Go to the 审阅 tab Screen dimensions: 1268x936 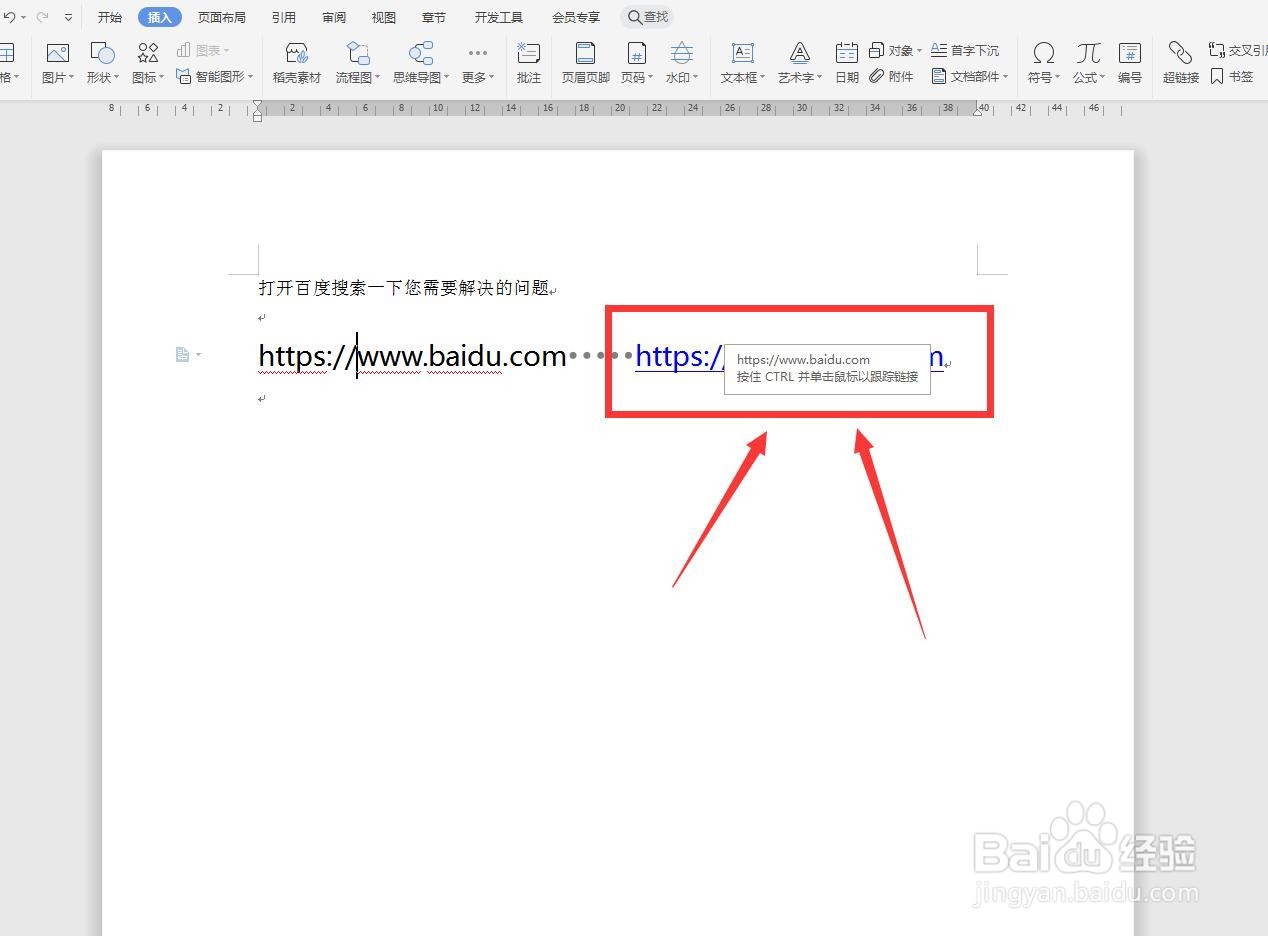(334, 17)
